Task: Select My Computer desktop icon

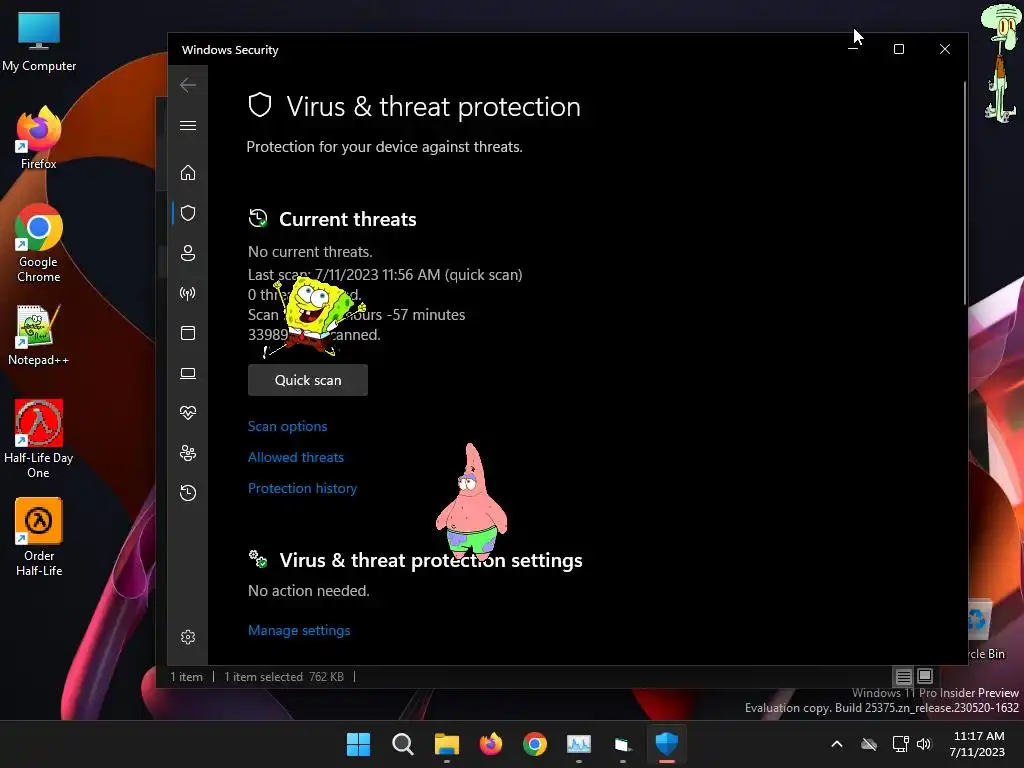Action: [39, 42]
